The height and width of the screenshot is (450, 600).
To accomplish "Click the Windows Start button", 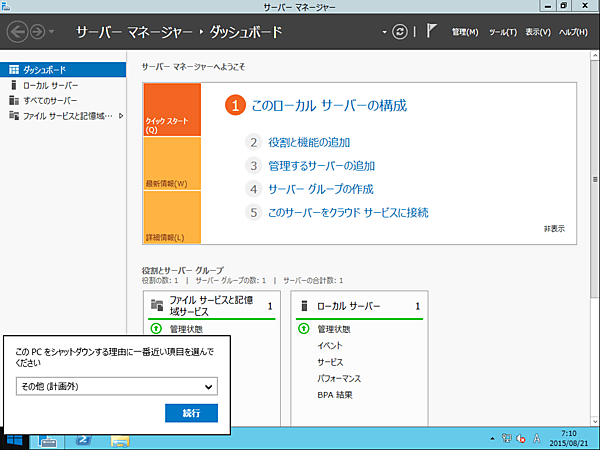I will (x=15, y=440).
